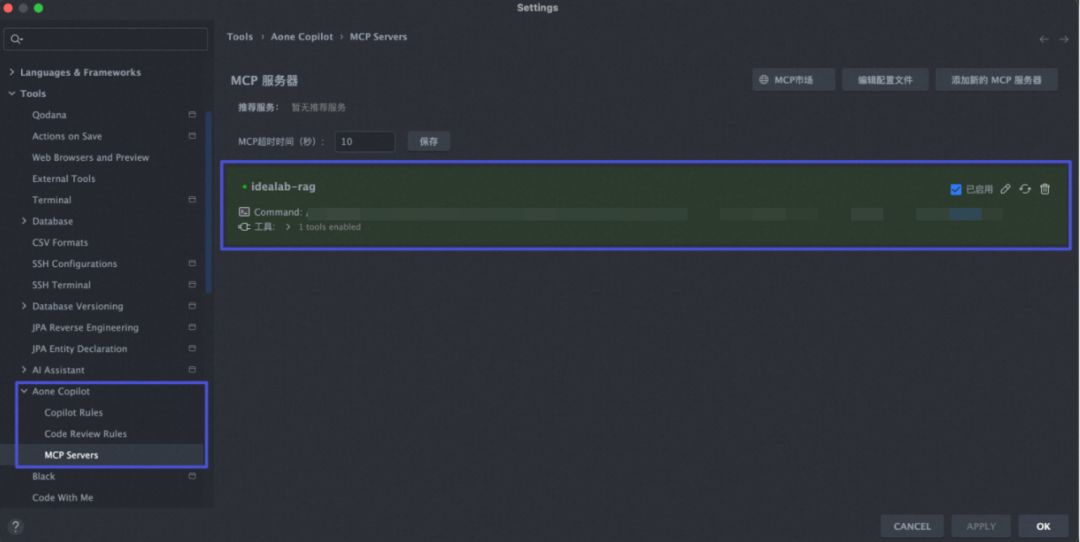The image size is (1080, 542).
Task: Click the forward navigation arrow icon
Action: click(x=1063, y=39)
